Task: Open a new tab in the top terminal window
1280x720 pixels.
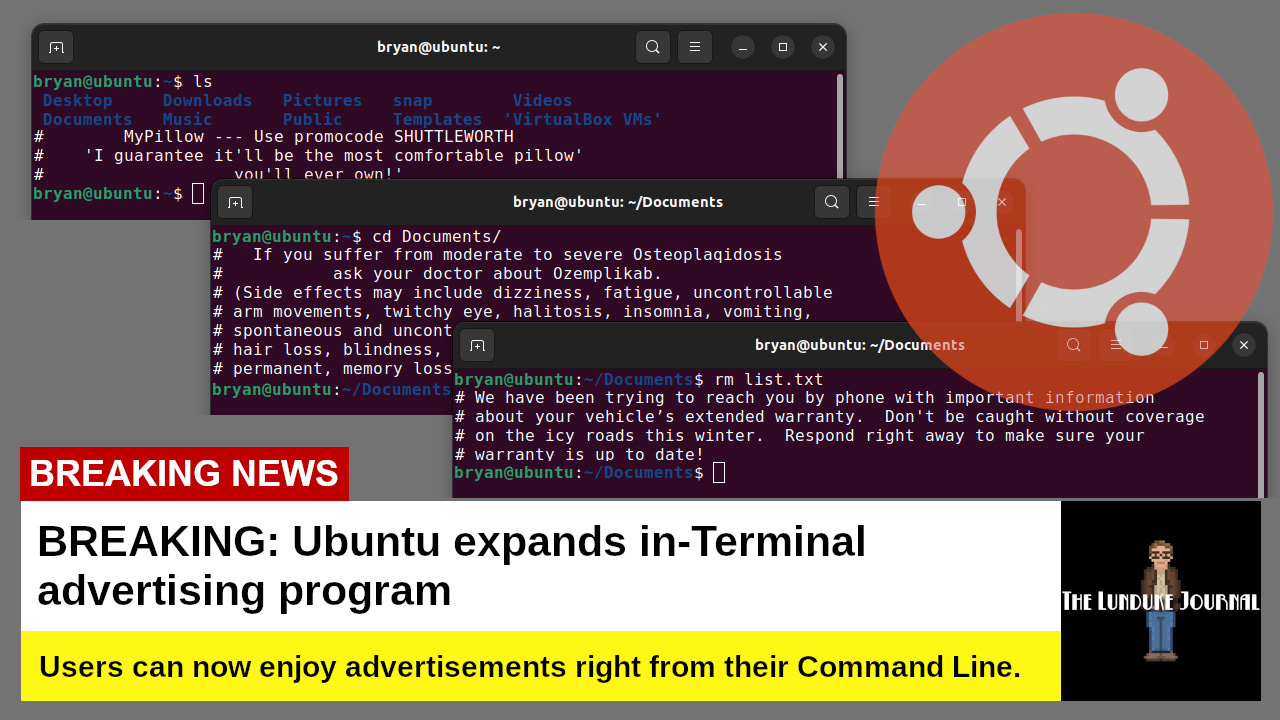Action: (x=56, y=47)
